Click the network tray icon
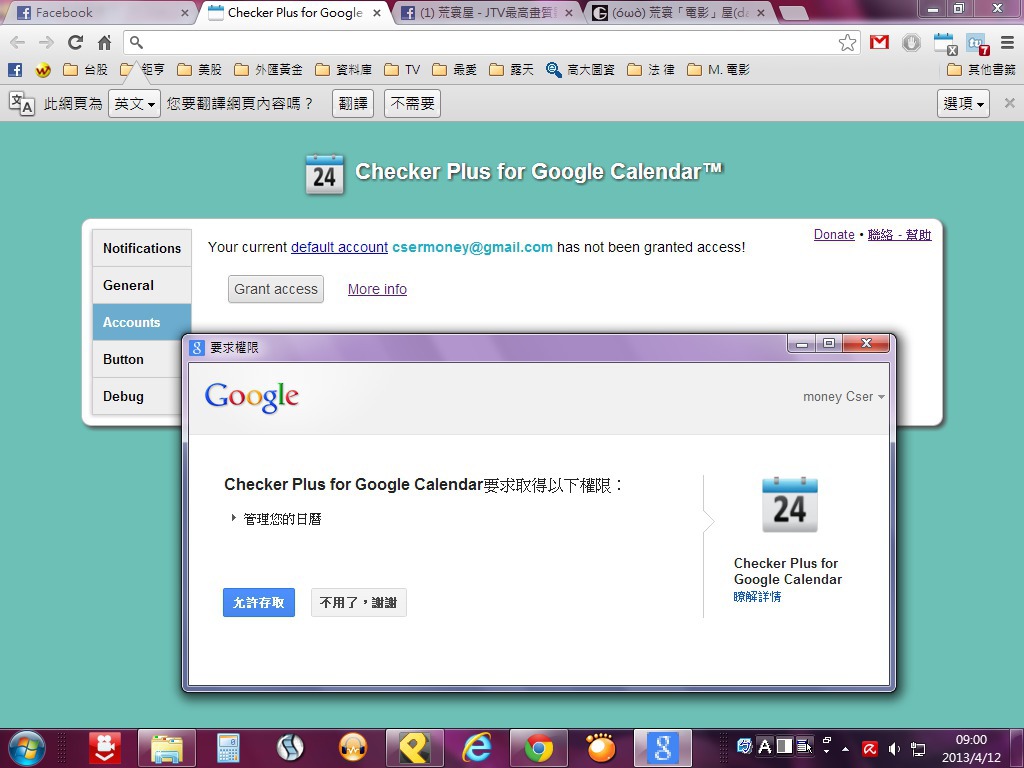This screenshot has height=768, width=1024. (x=918, y=748)
